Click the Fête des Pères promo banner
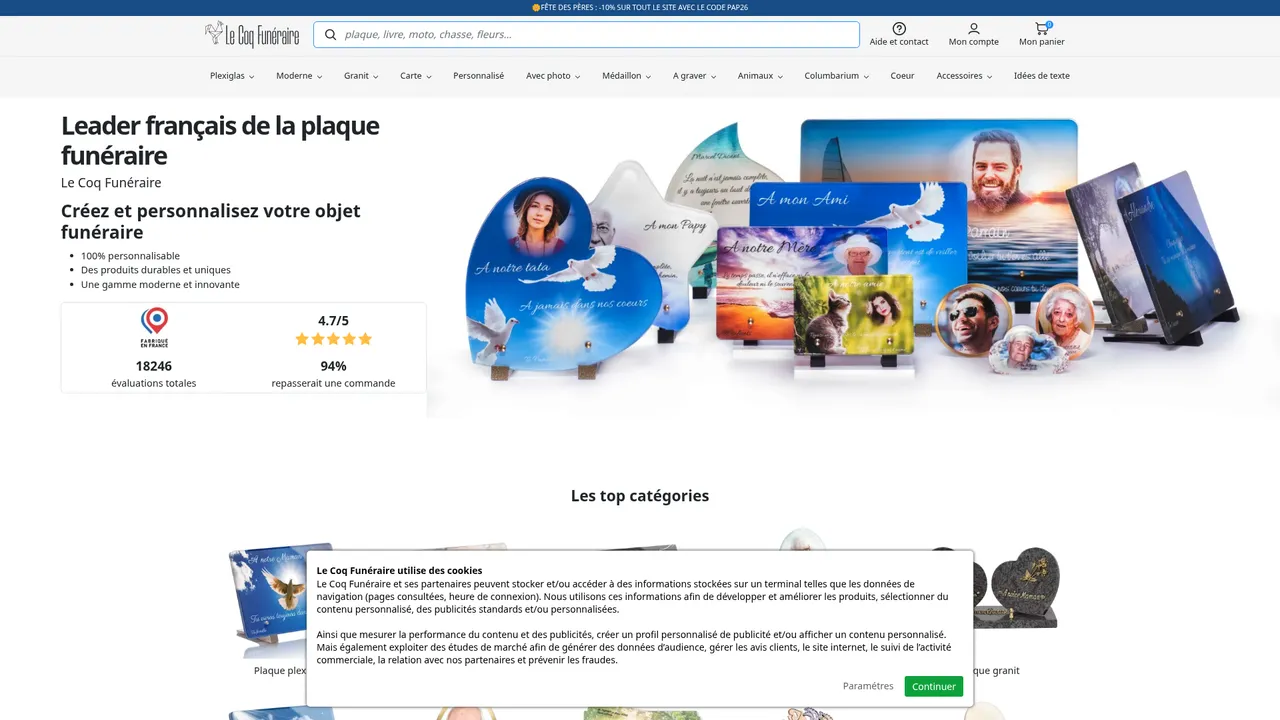The width and height of the screenshot is (1280, 720). (640, 7)
